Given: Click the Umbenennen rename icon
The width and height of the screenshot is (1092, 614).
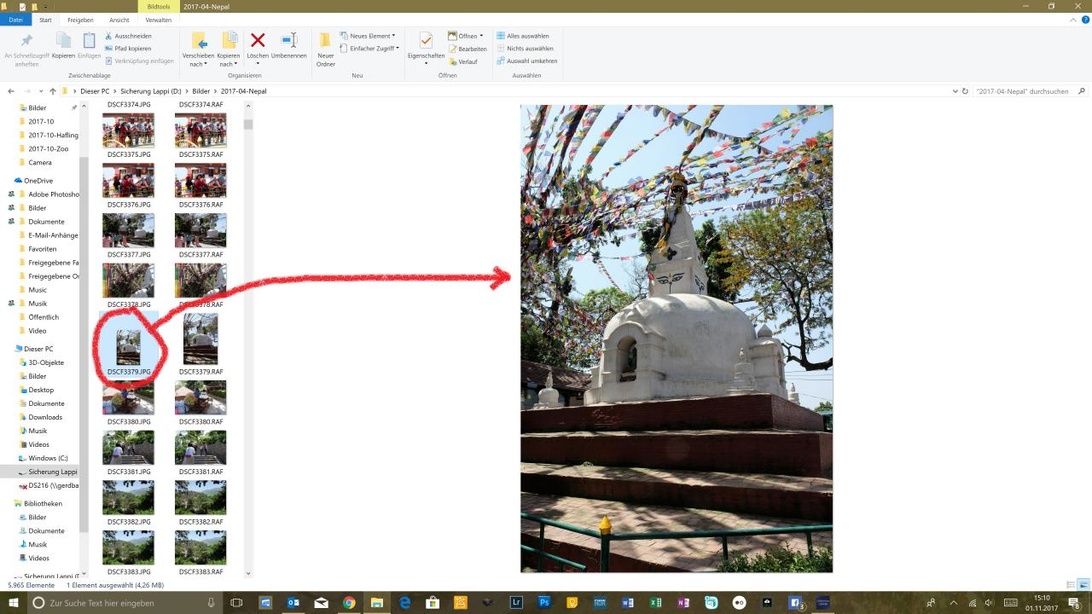Looking at the screenshot, I should tap(289, 41).
